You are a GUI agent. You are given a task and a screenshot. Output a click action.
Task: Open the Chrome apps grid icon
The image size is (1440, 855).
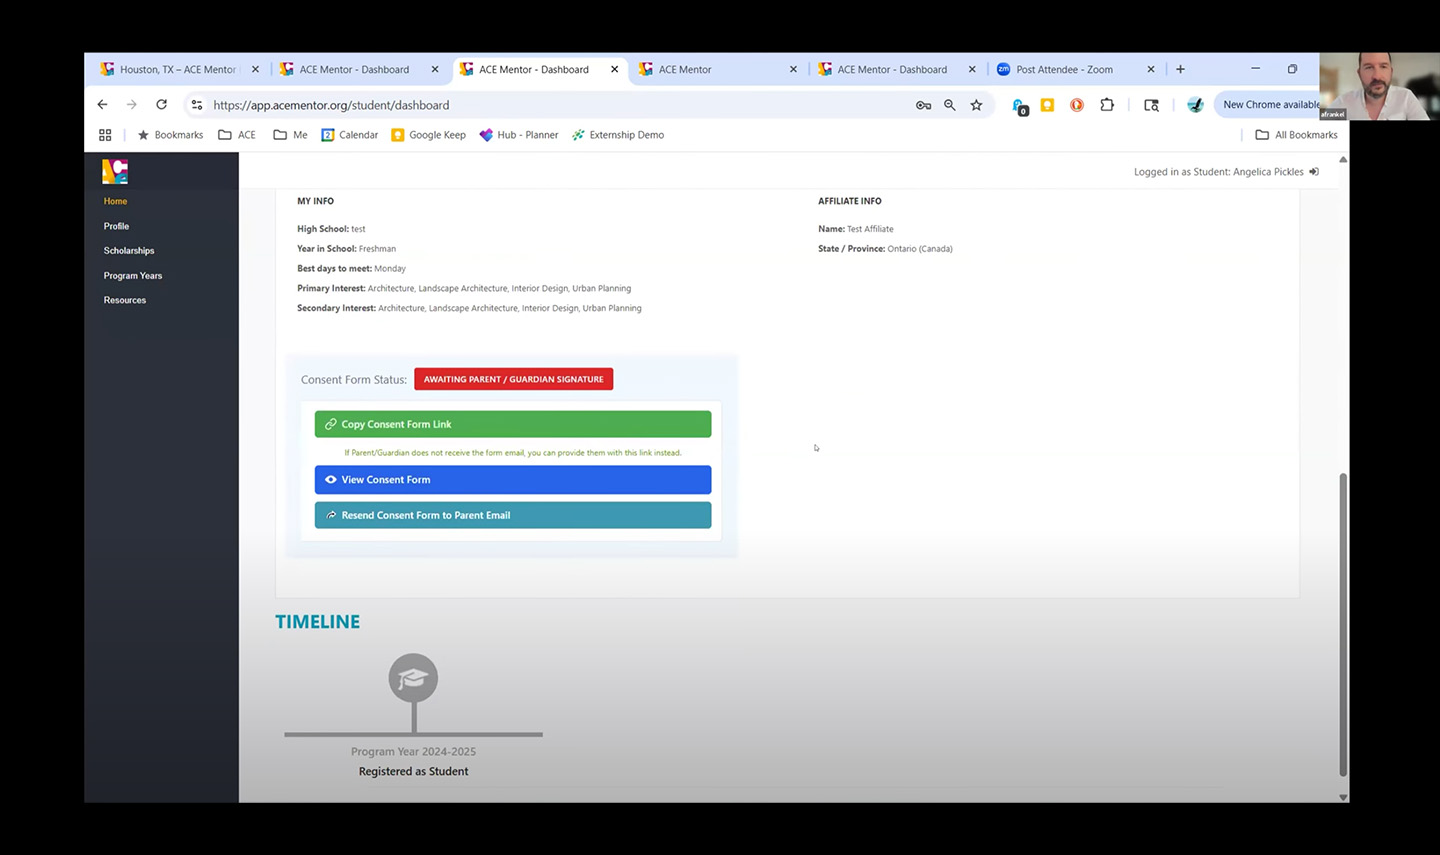tap(105, 135)
